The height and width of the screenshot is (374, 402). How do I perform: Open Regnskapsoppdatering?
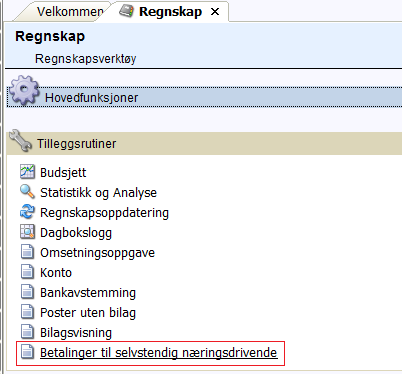104,213
